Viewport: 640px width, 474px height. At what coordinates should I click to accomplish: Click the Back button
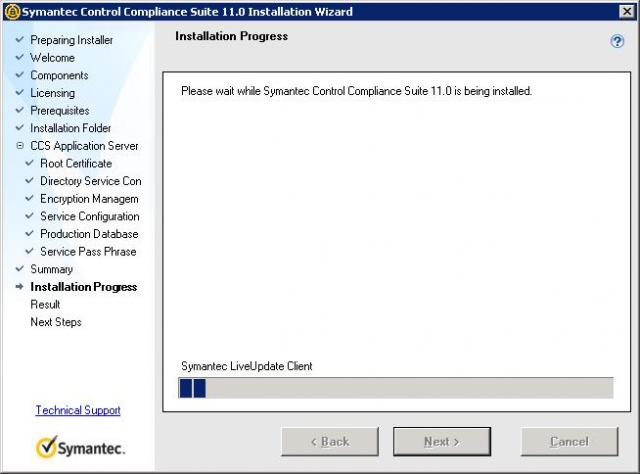[330, 441]
